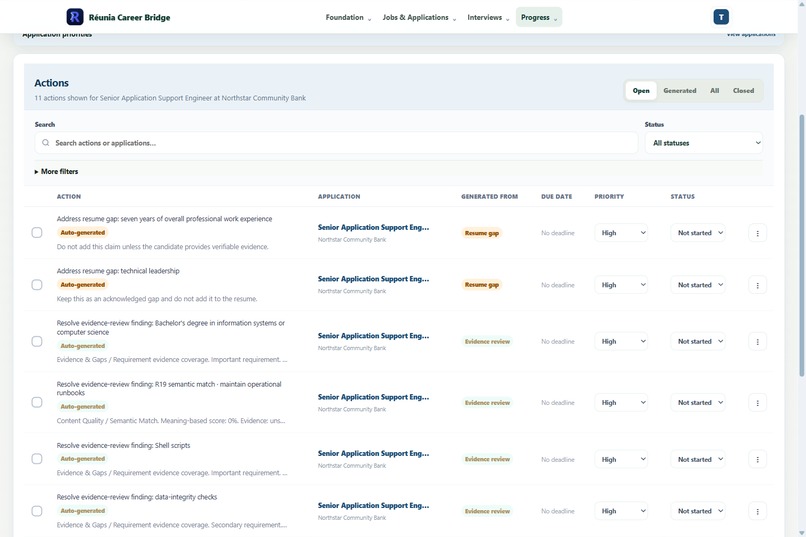Change priority for seven years experience row
This screenshot has width=806, height=537.
coord(621,233)
